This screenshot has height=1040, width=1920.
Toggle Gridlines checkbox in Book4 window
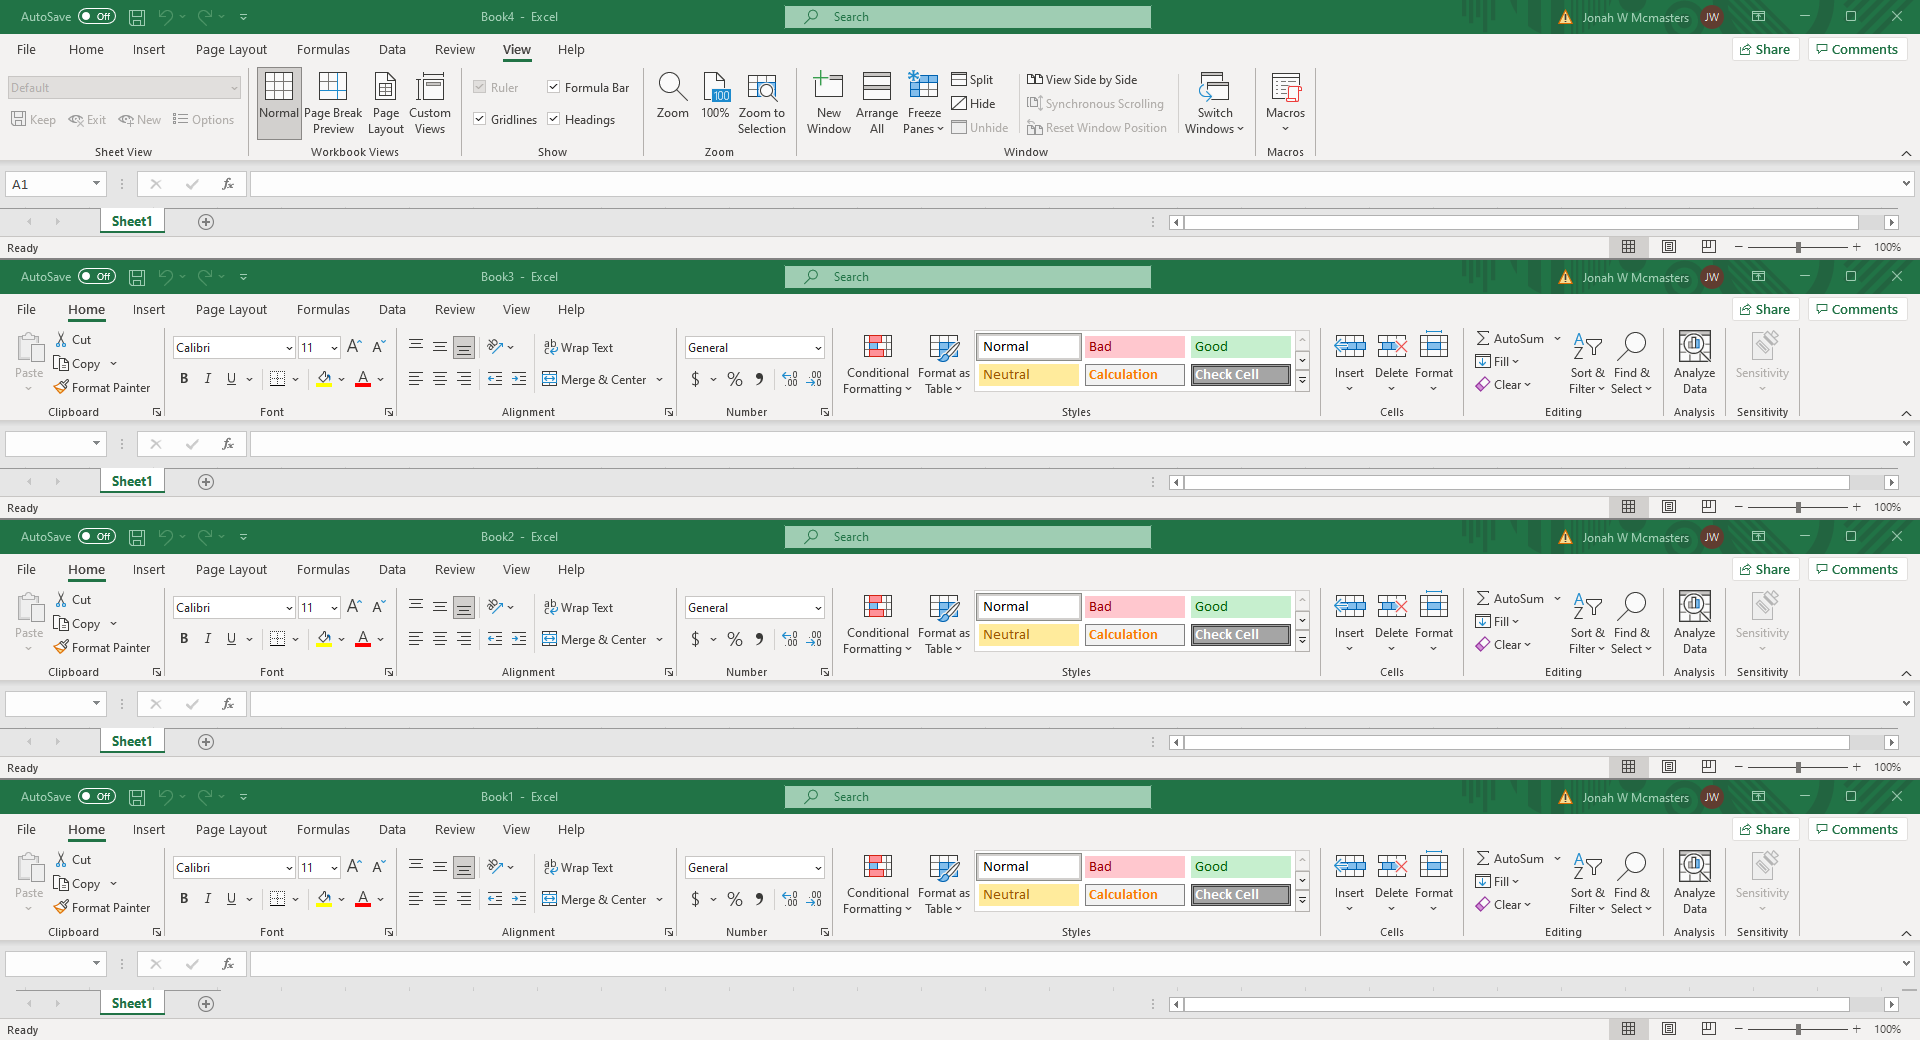click(480, 120)
